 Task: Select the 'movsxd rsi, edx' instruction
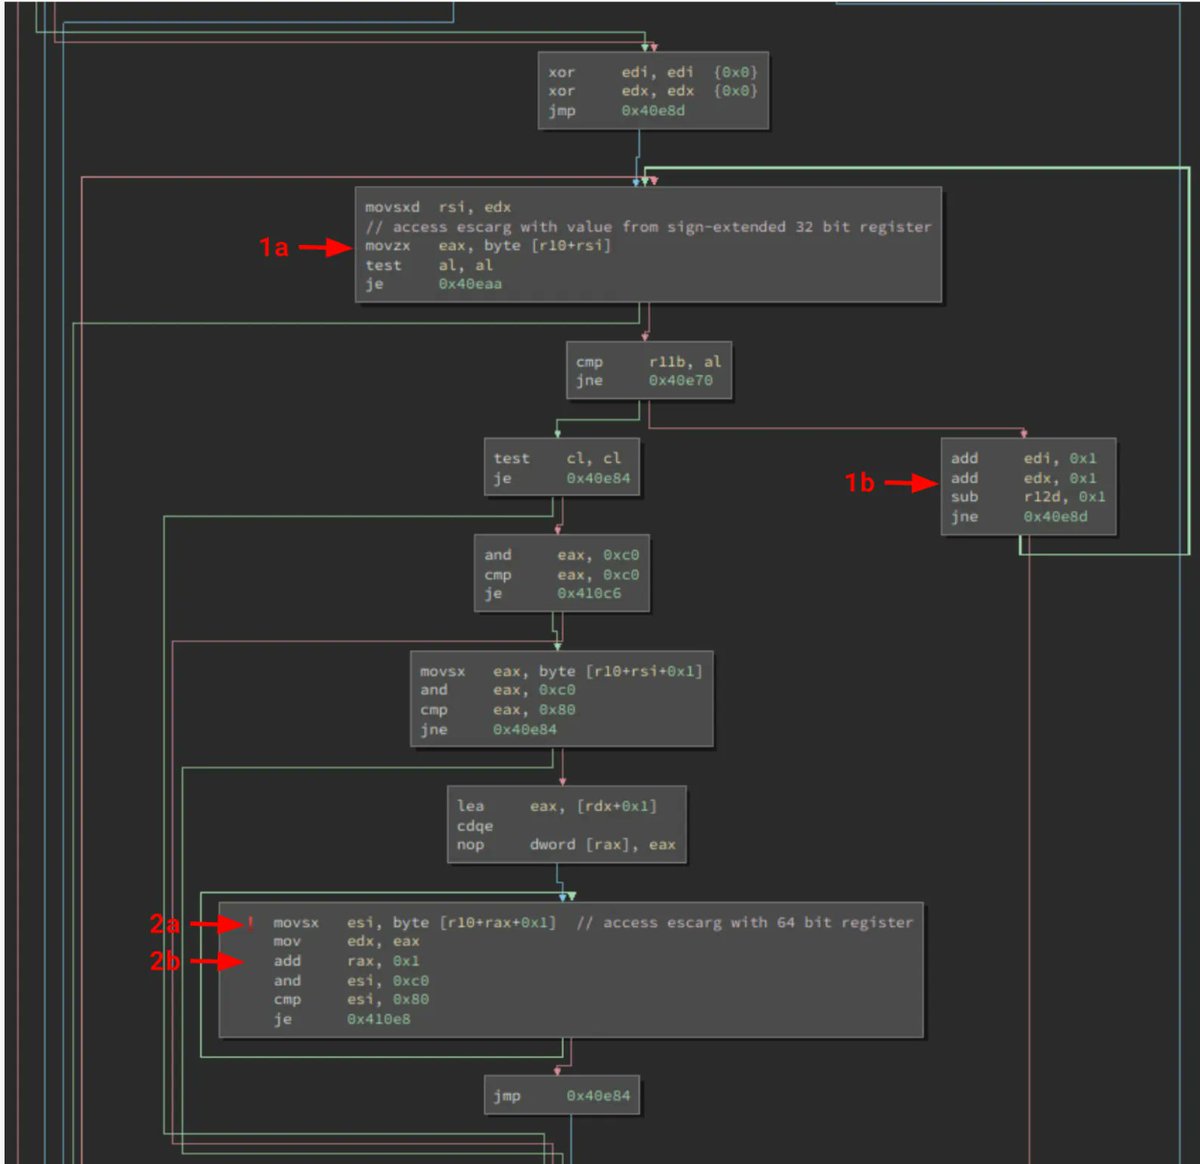(438, 207)
